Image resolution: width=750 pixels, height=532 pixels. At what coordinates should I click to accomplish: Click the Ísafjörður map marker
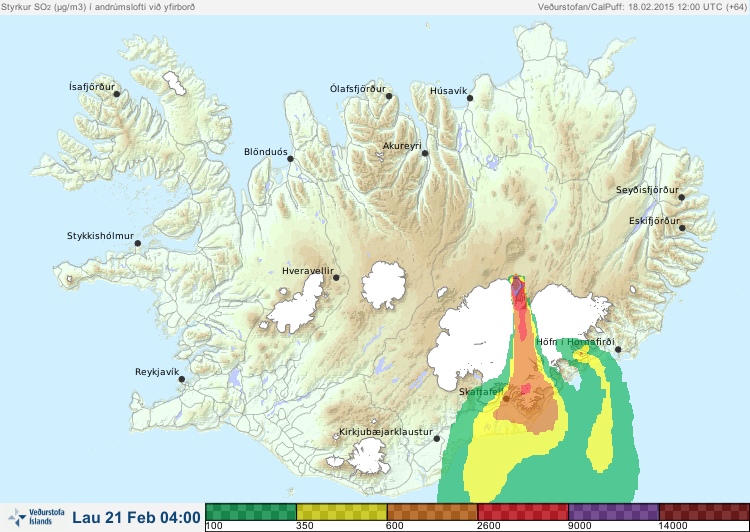(x=116, y=94)
